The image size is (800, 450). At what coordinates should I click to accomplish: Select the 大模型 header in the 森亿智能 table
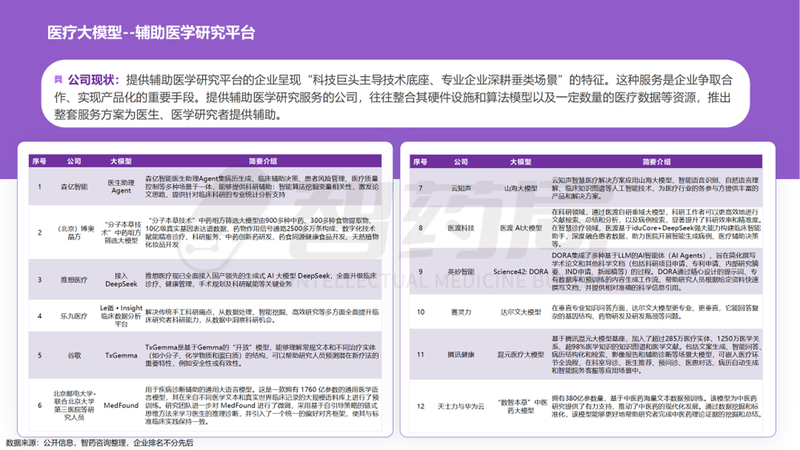(121, 161)
